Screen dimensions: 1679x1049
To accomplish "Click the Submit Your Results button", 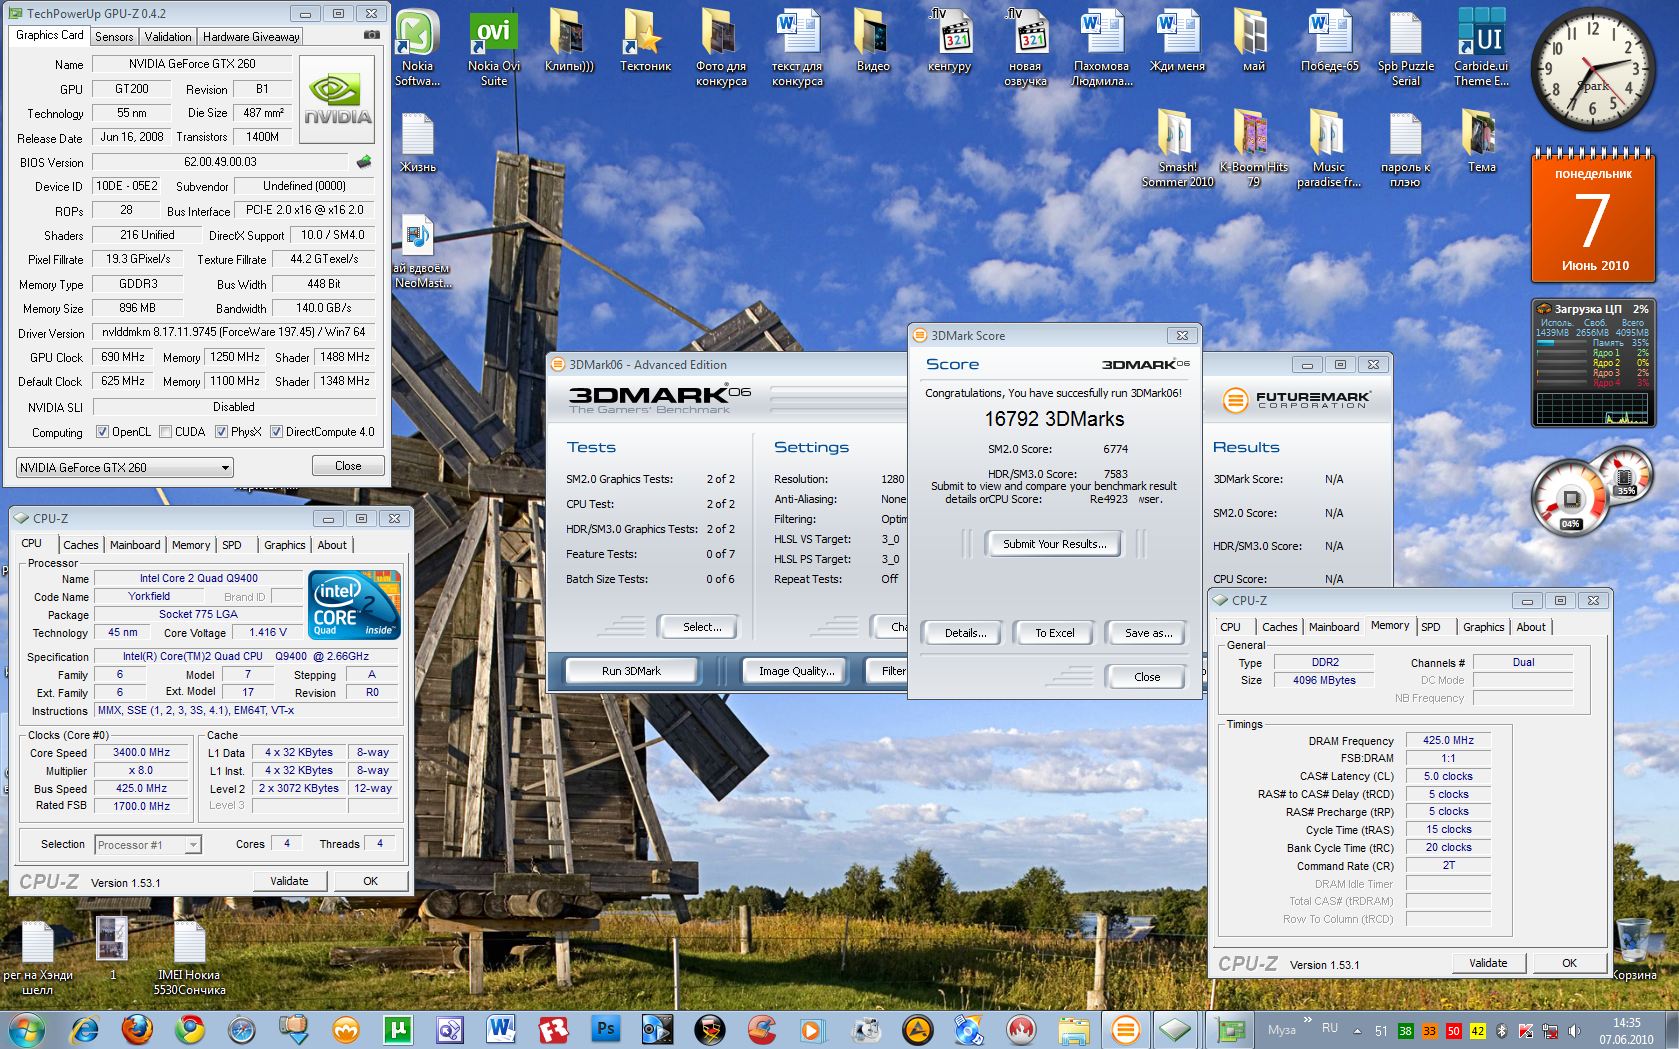I will [1054, 544].
